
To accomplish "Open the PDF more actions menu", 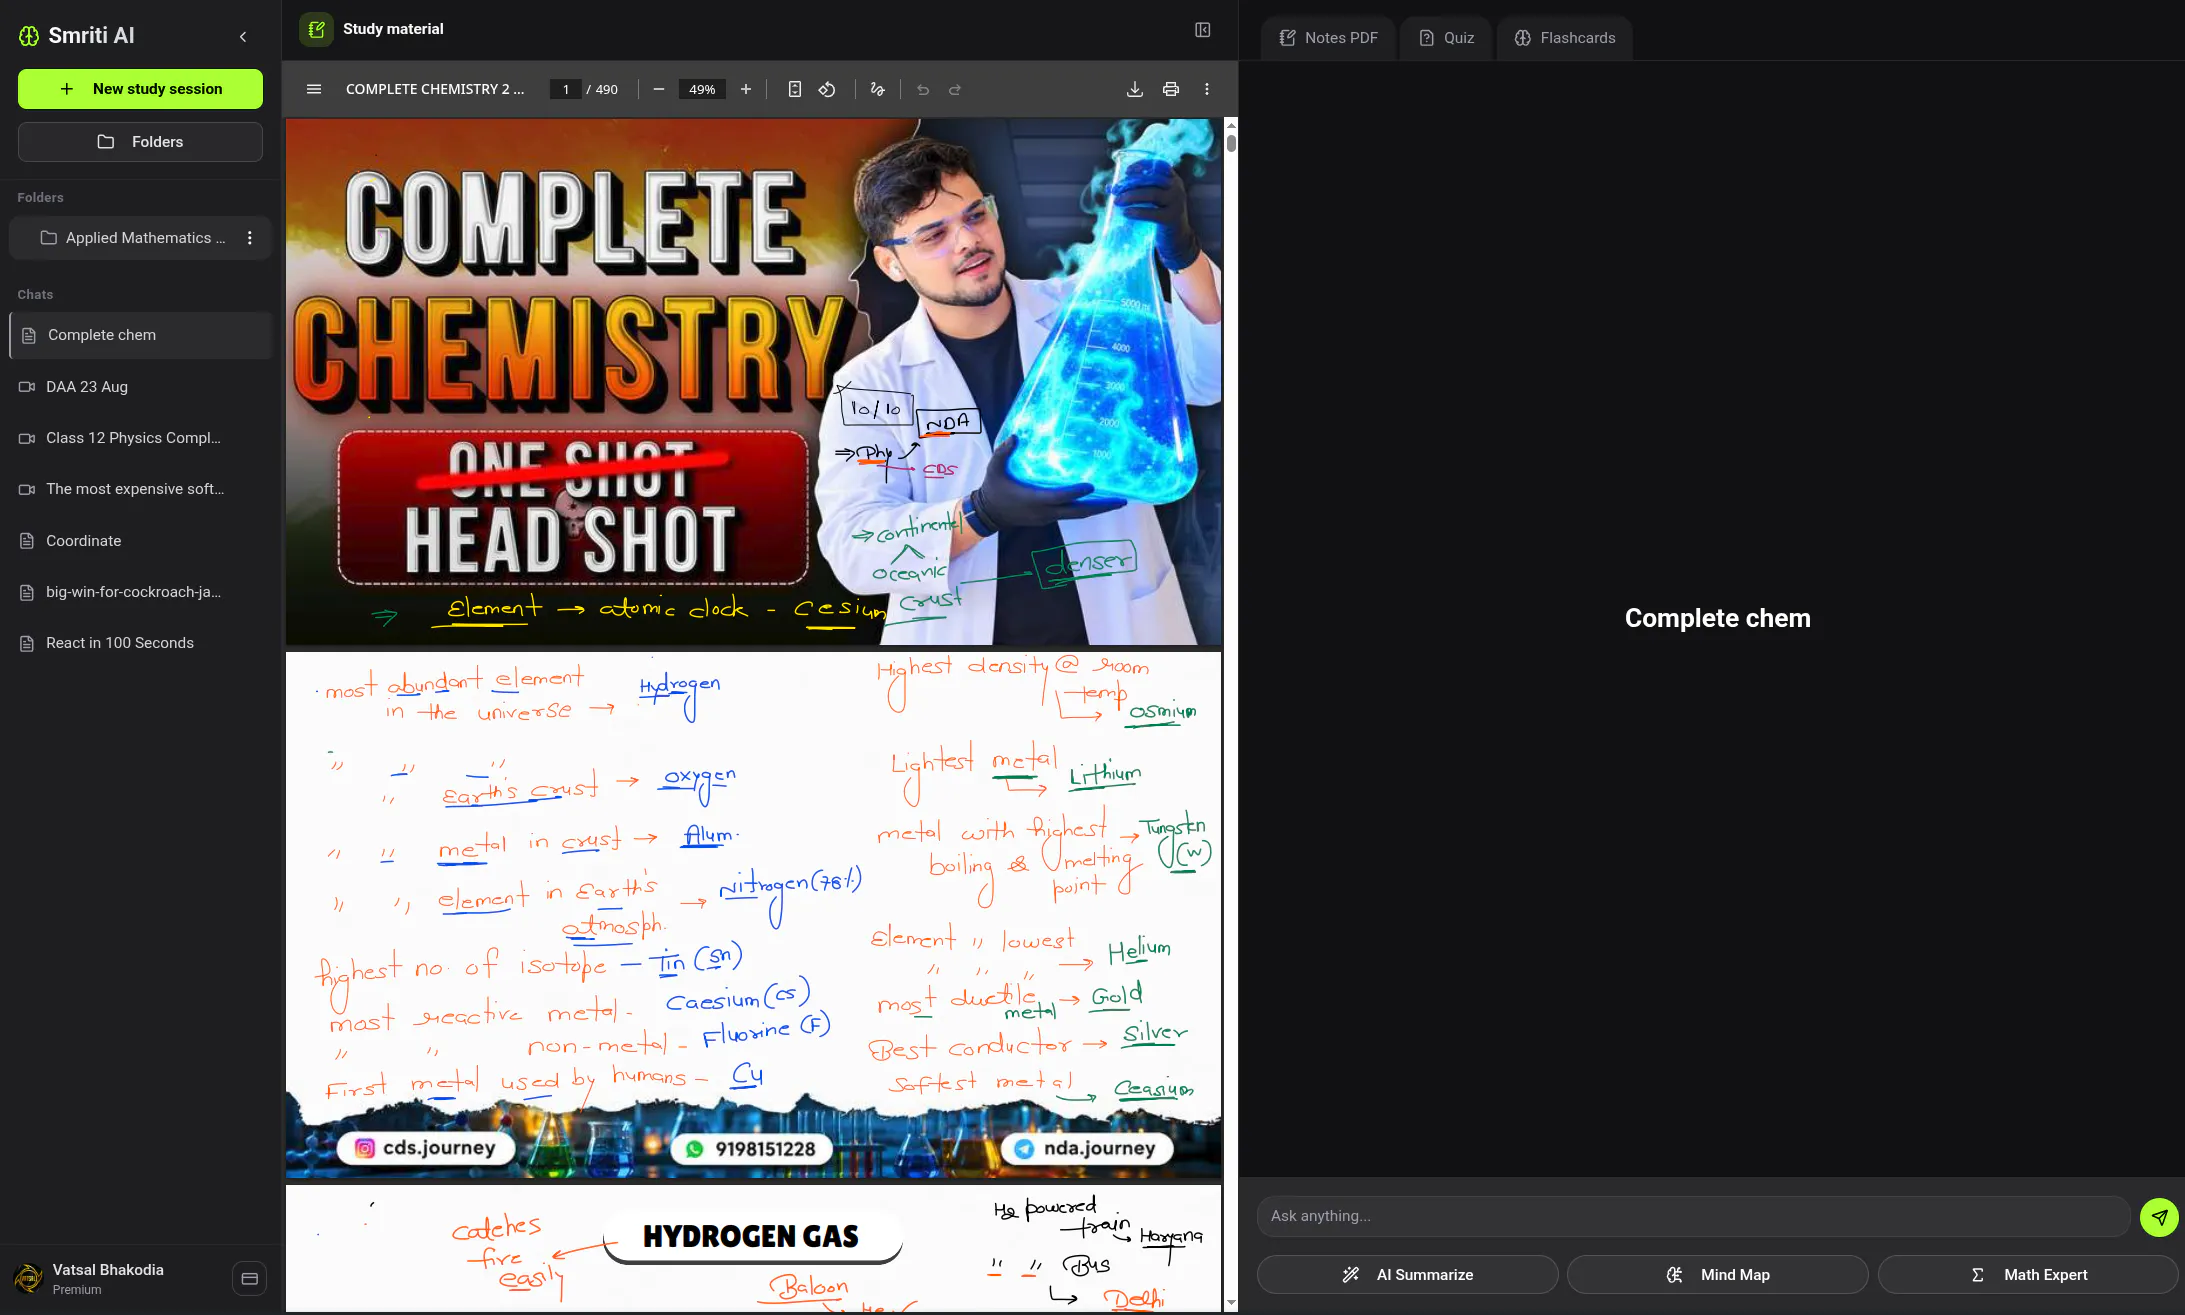I will click(1207, 89).
